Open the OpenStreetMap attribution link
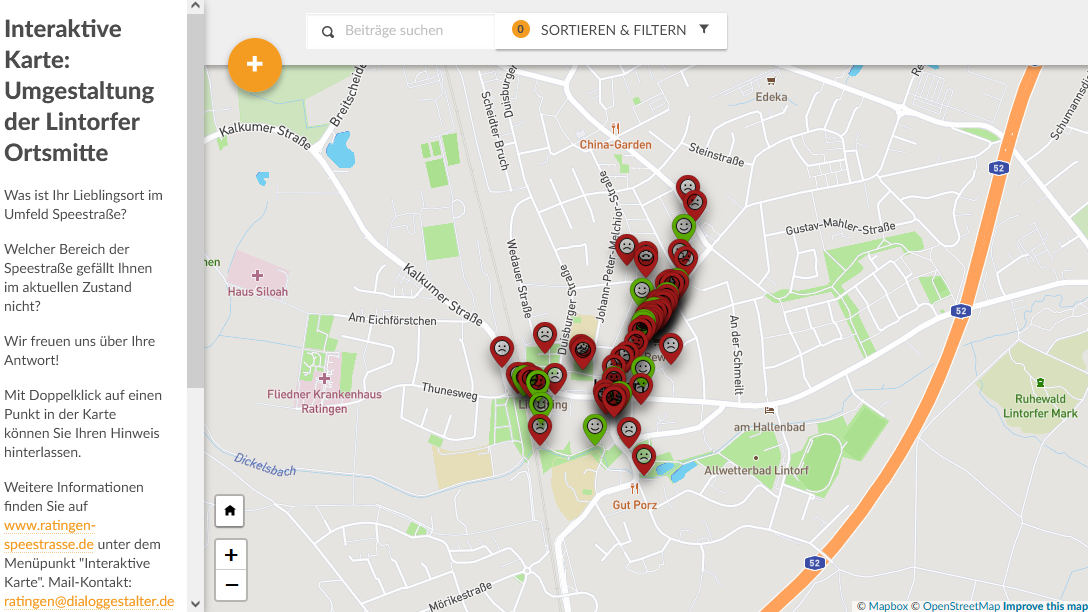The height and width of the screenshot is (612, 1088). (x=960, y=606)
